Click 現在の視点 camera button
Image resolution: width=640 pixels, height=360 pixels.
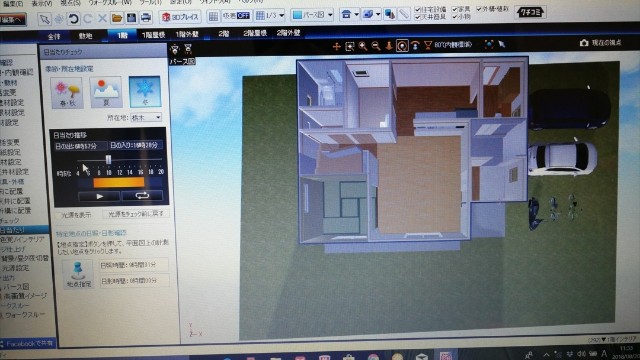coord(600,42)
